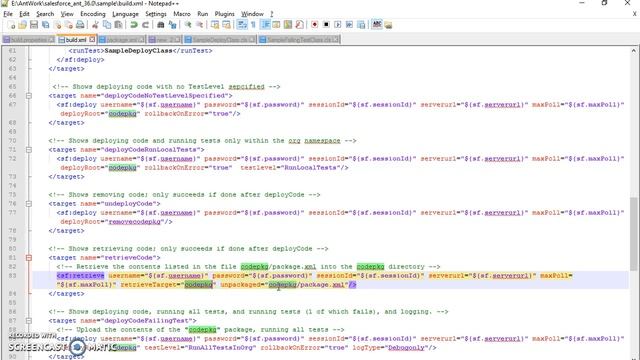This screenshot has width=640, height=360.
Task: Switch to the new 2 tab
Action: coord(164,40)
